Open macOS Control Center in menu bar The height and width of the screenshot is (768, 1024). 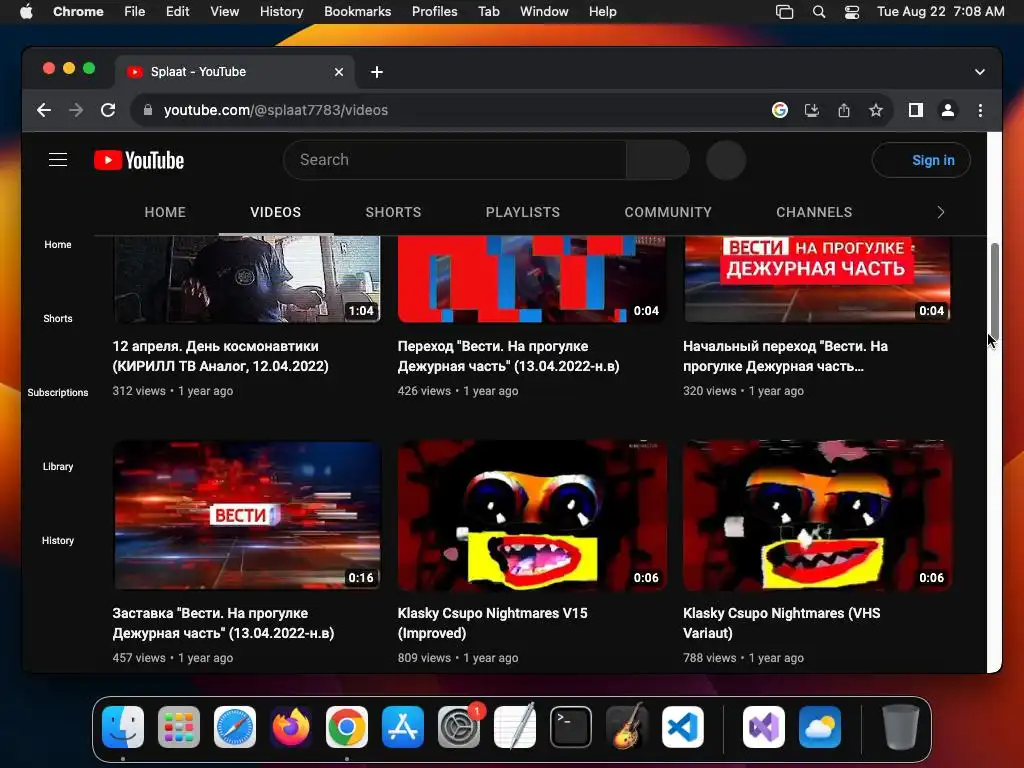click(852, 12)
